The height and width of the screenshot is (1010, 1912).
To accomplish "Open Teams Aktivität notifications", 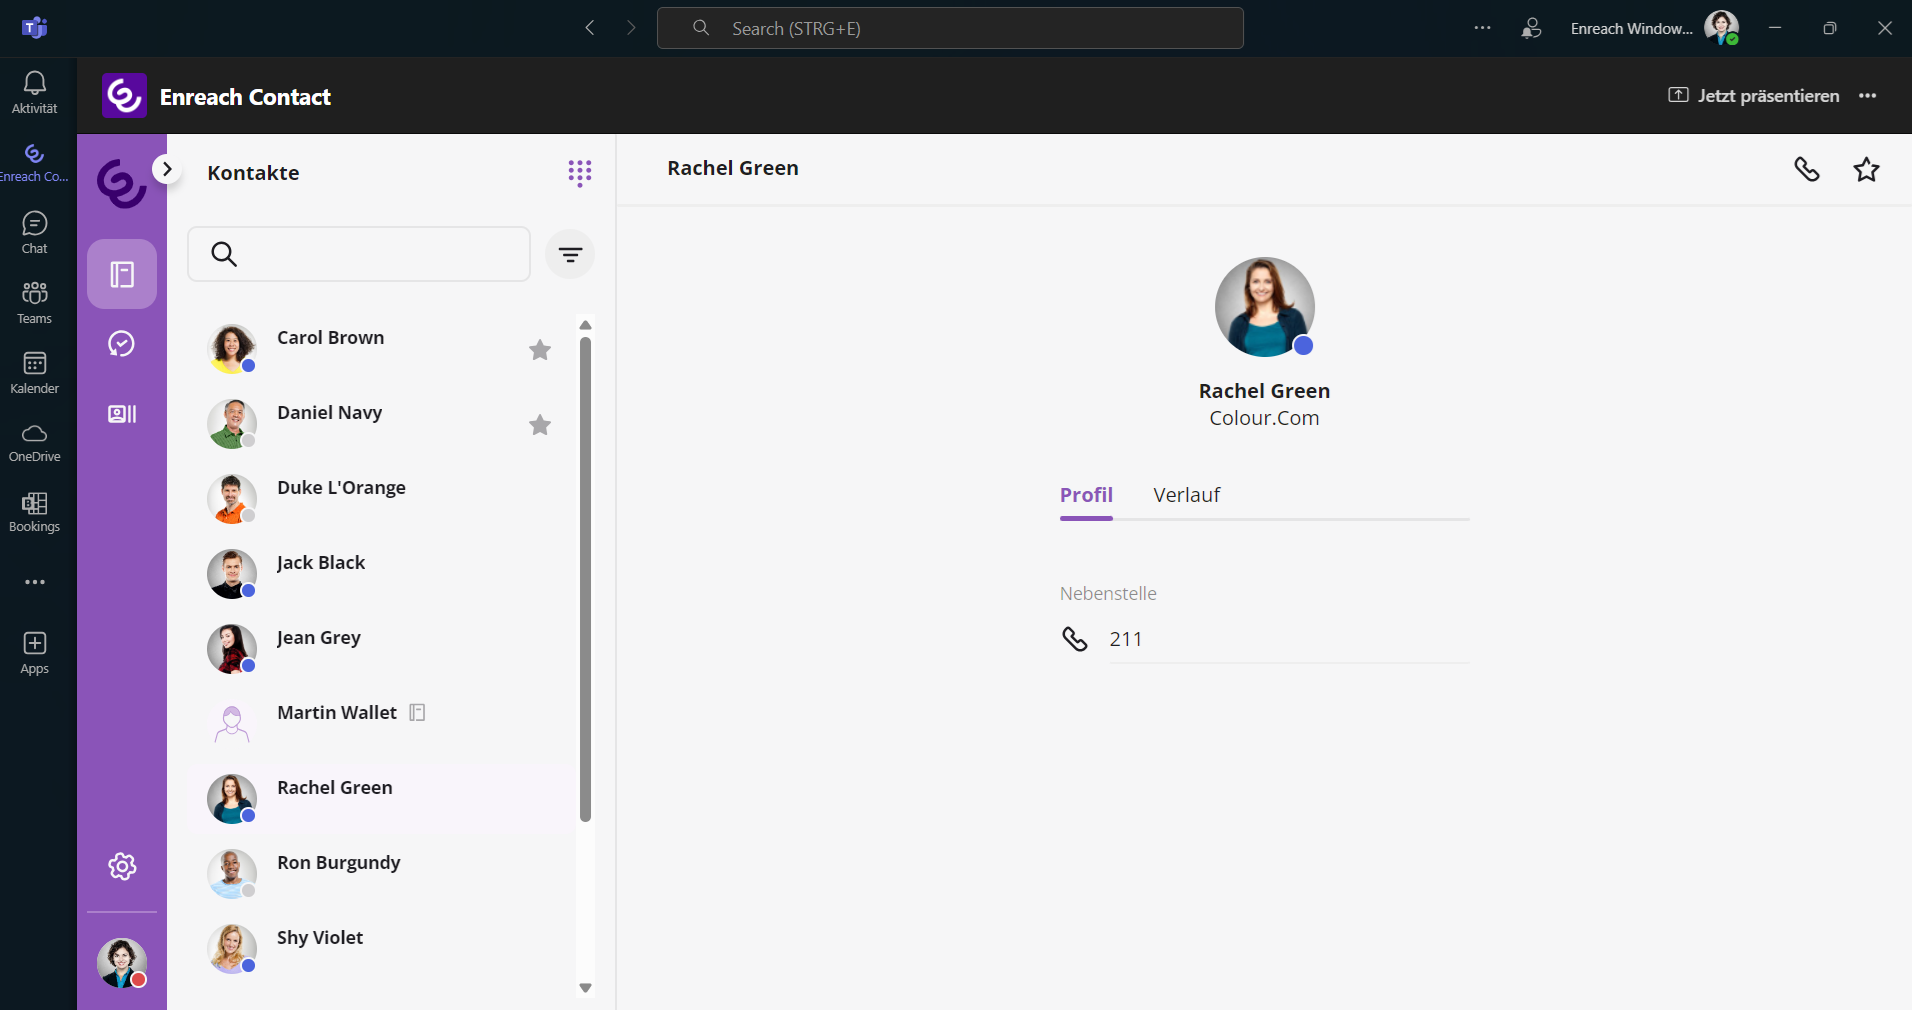I will point(35,92).
